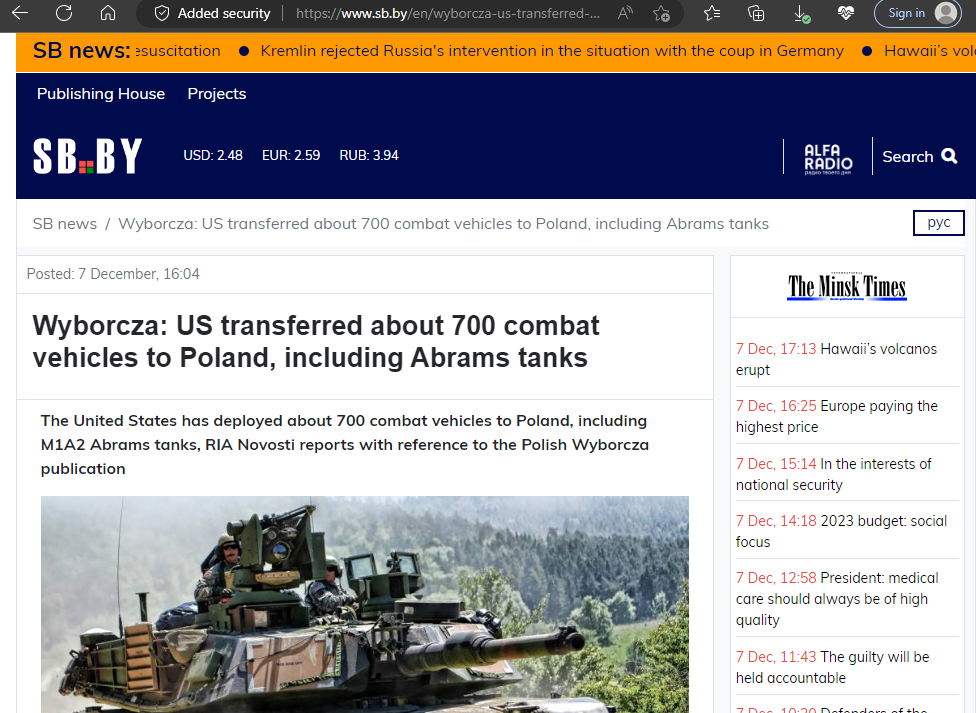The image size is (976, 713).
Task: Click the USD: 2.48 exchange rate
Action: tap(213, 155)
